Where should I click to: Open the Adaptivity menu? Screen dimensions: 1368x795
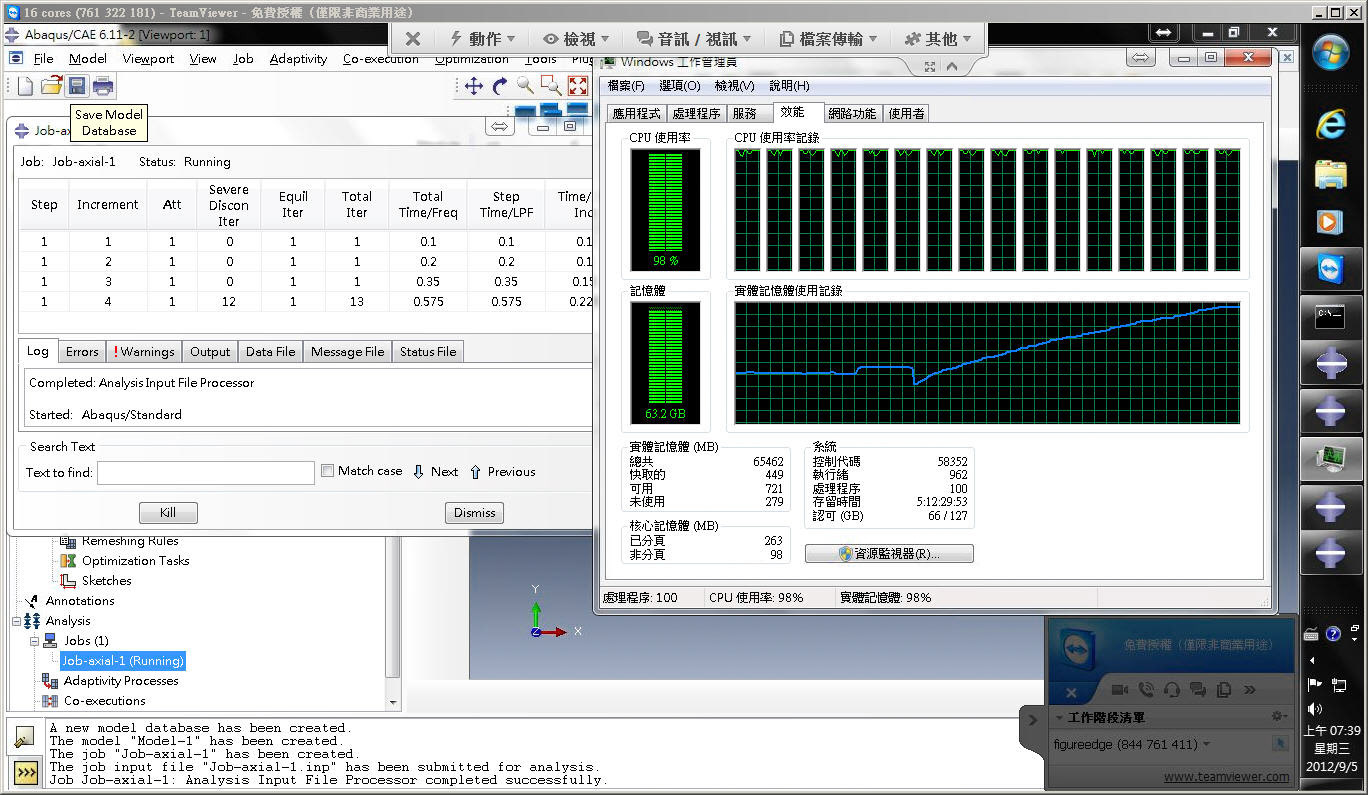pyautogui.click(x=298, y=59)
